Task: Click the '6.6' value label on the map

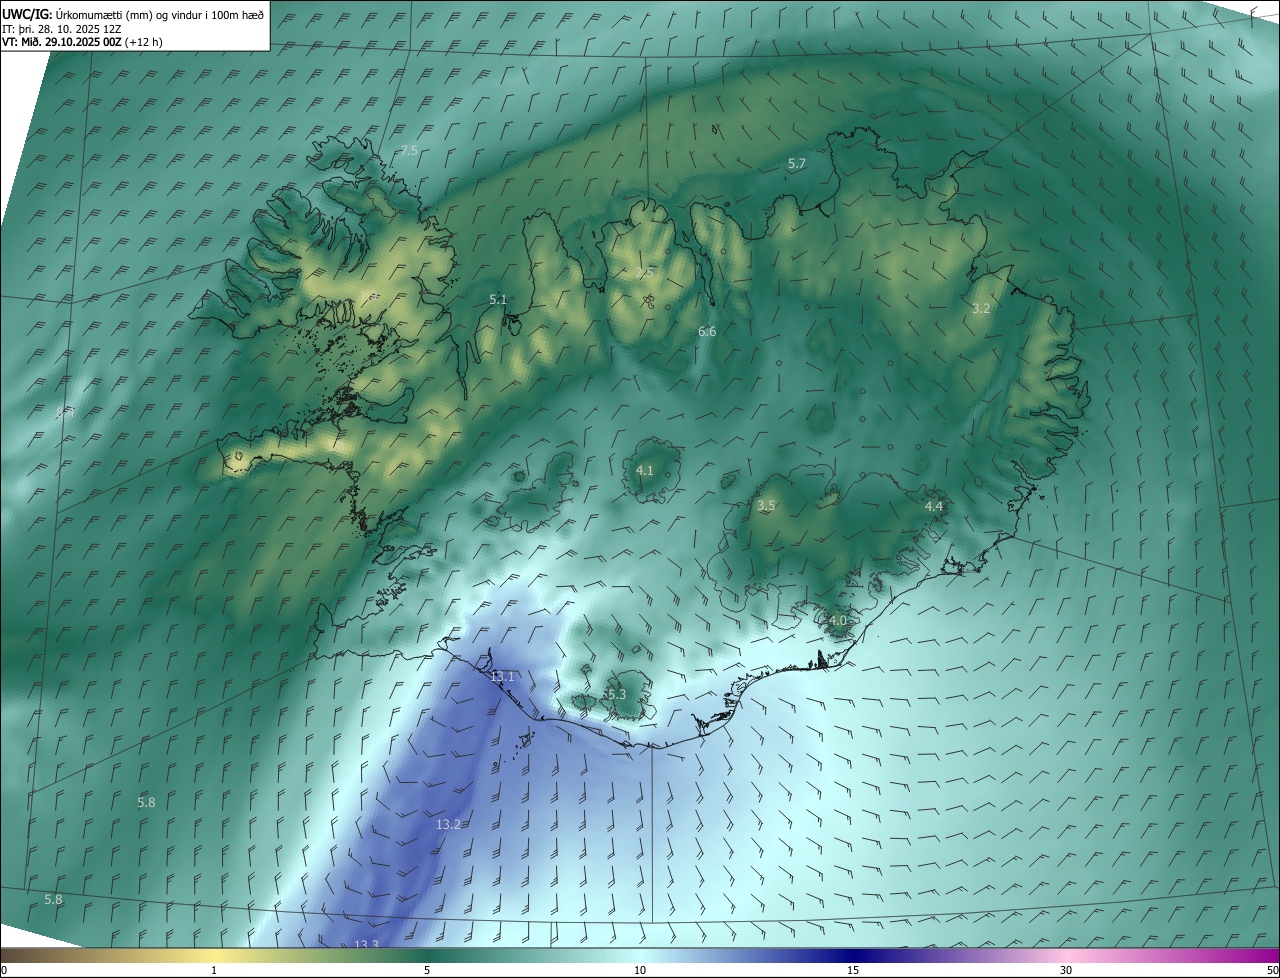Action: [x=707, y=332]
